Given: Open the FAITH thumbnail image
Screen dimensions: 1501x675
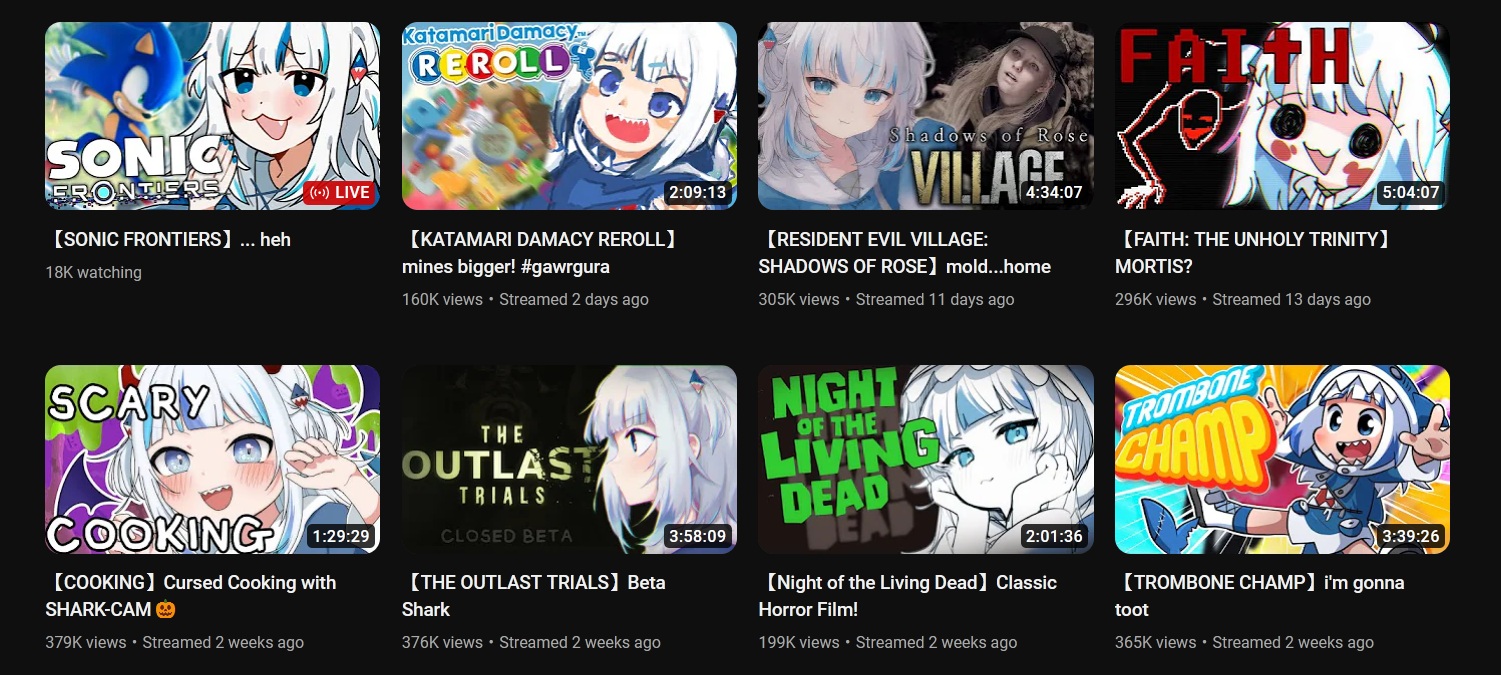Looking at the screenshot, I should click(x=1282, y=116).
